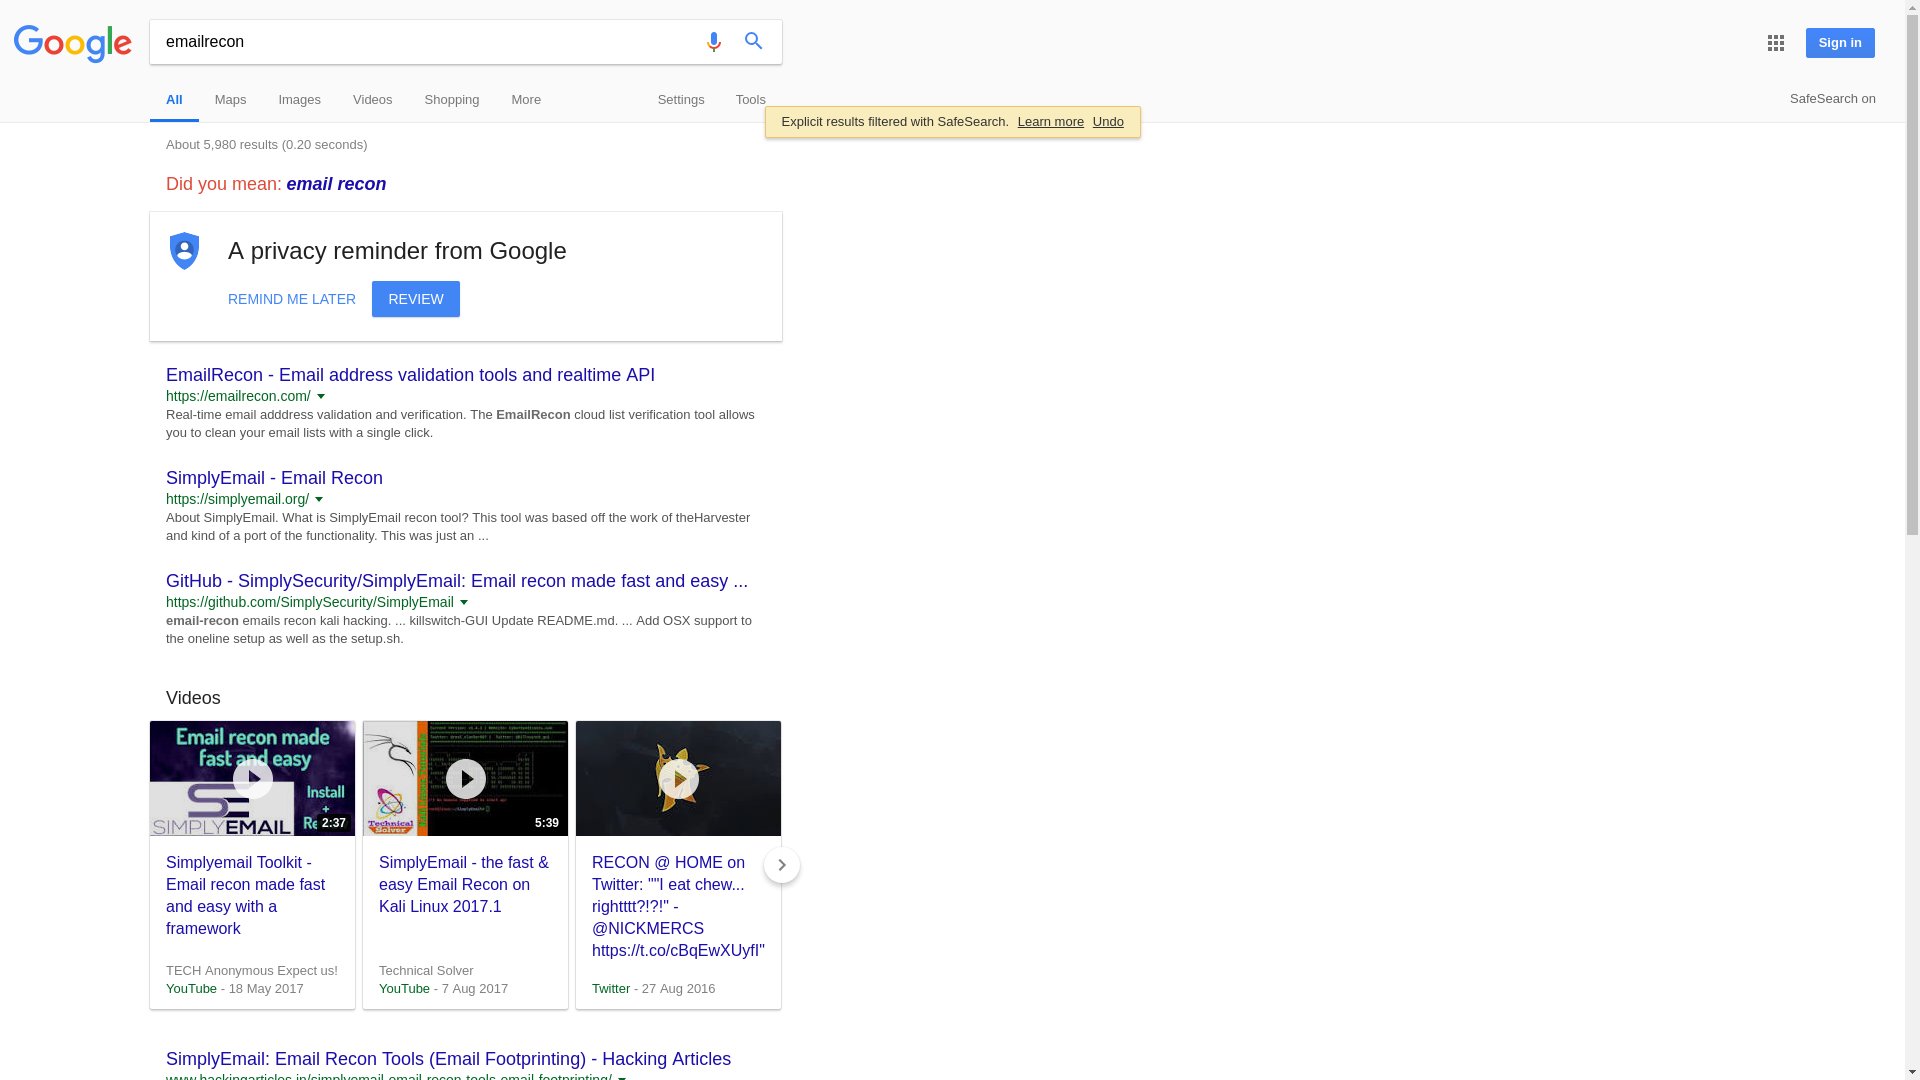Play the Simplyemail Toolkit video thumbnail
Viewport: 1920px width, 1080px height.
pos(252,779)
